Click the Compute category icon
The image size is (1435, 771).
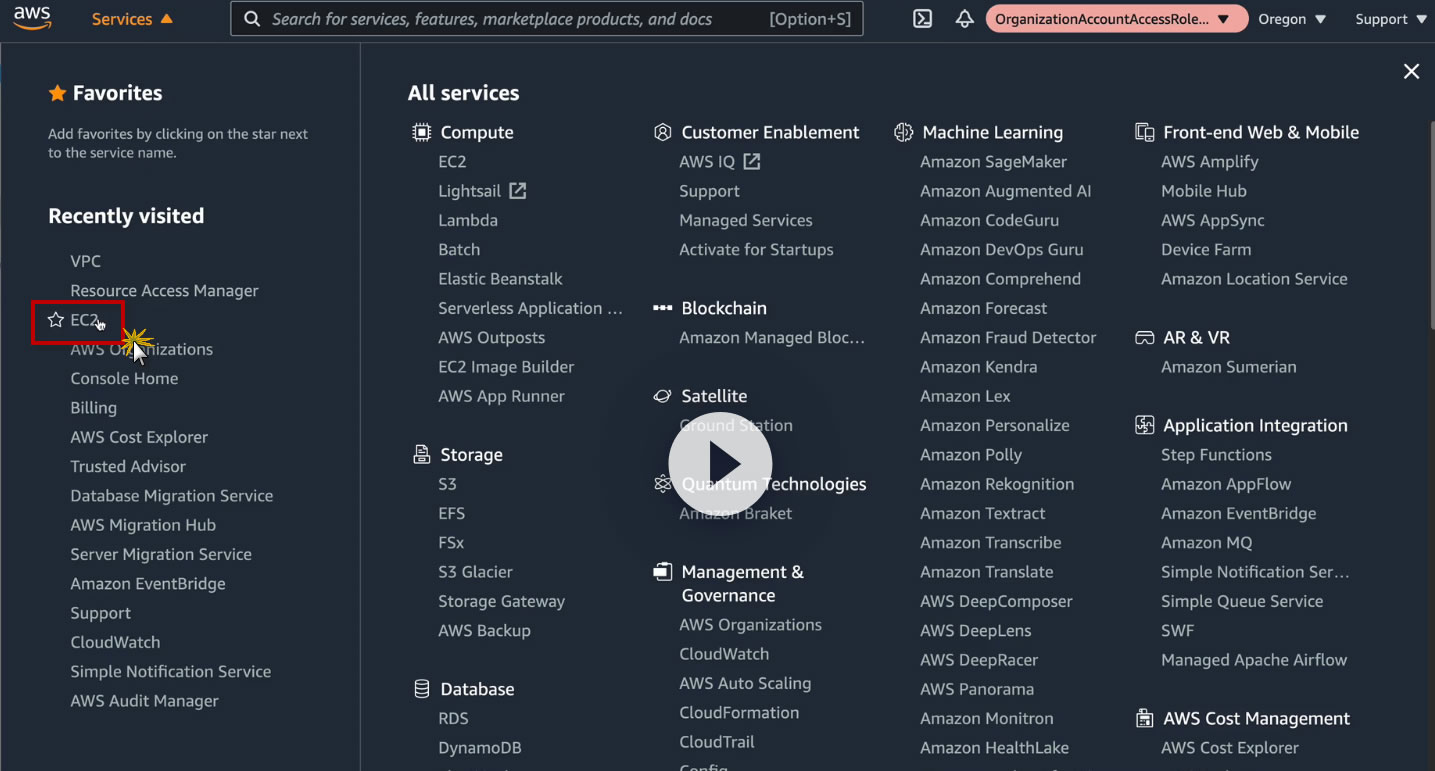(x=422, y=132)
